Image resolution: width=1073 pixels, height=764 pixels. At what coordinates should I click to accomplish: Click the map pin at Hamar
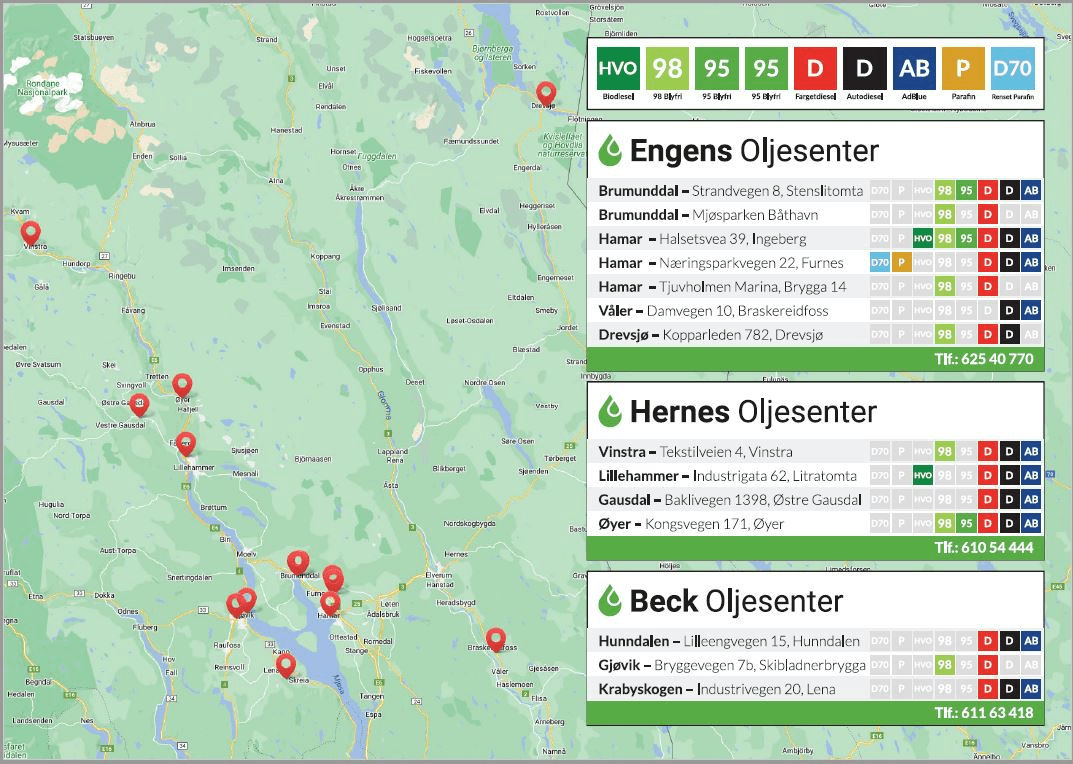(x=330, y=604)
